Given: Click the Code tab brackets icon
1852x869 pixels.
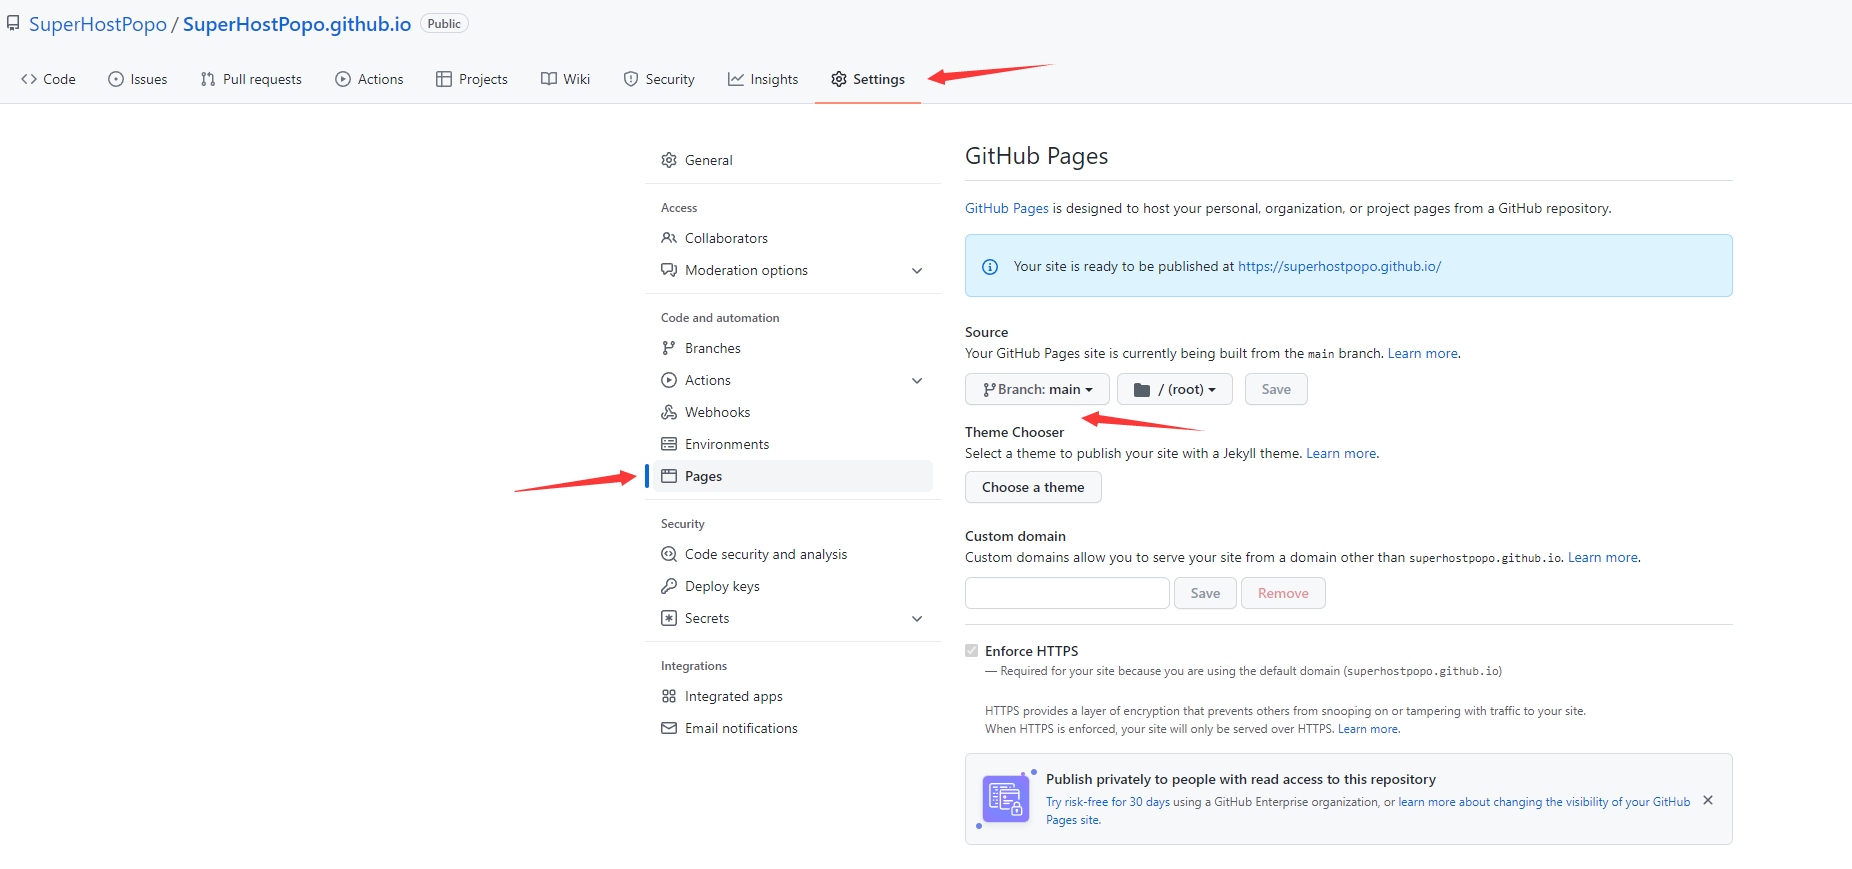Looking at the screenshot, I should (x=29, y=79).
